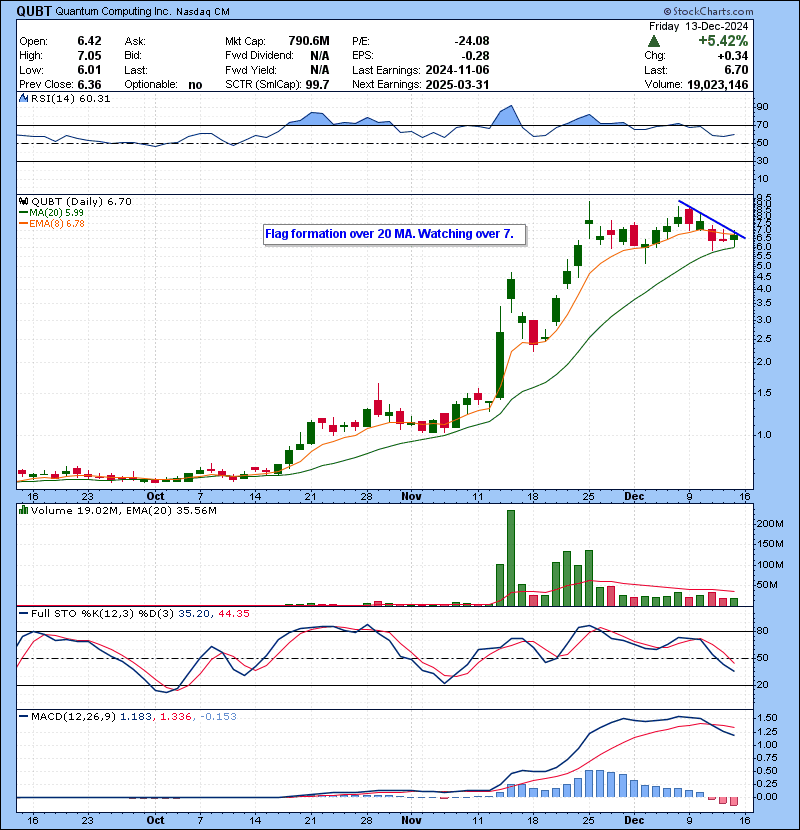Click the blue downtrend line on chart
800x830 pixels.
click(712, 219)
